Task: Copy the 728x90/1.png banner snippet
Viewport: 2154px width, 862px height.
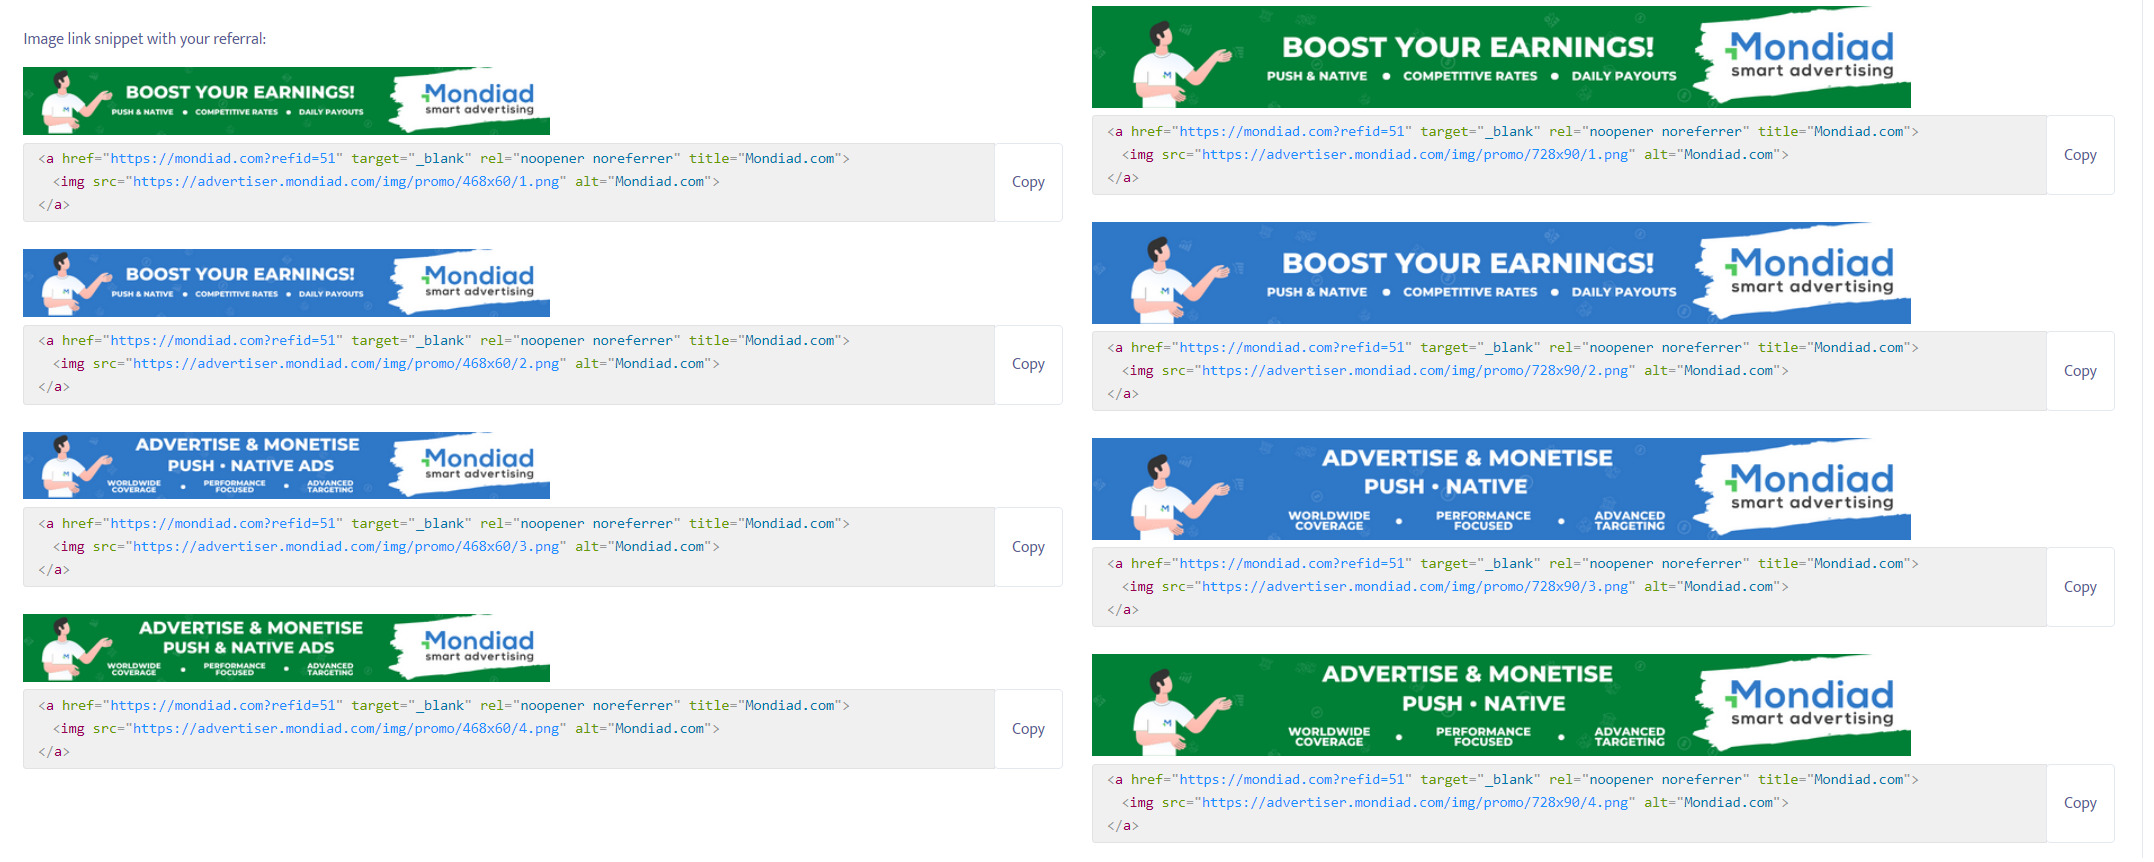Action: click(2079, 155)
